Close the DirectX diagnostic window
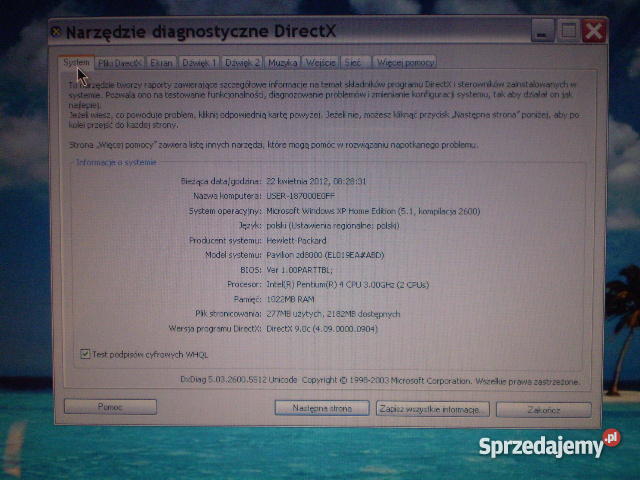The image size is (640, 480). [594, 31]
